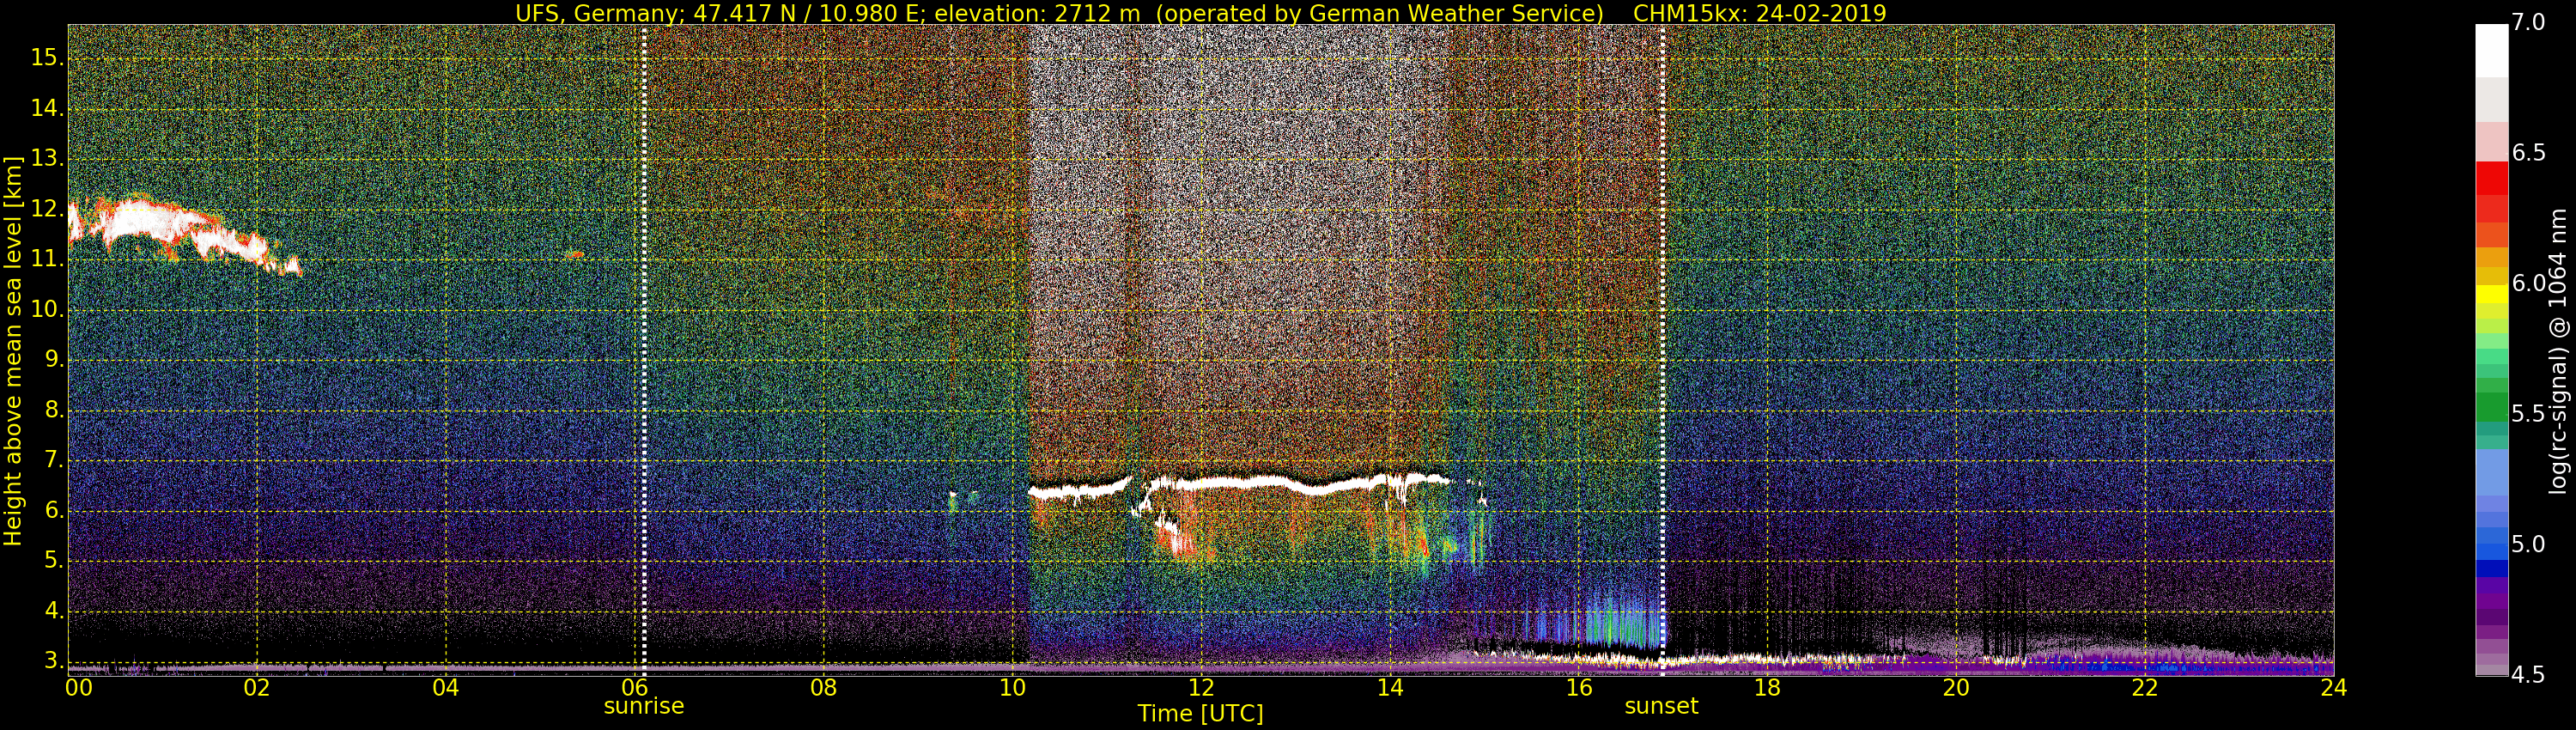Click the time axis tick "02"
The image size is (2576, 730).
pos(257,688)
